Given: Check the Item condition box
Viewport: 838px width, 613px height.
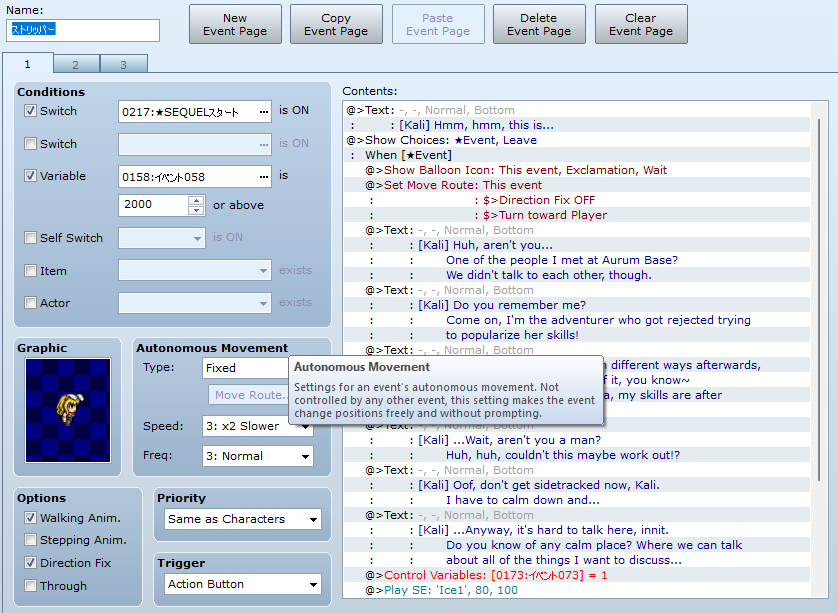Looking at the screenshot, I should pyautogui.click(x=31, y=271).
